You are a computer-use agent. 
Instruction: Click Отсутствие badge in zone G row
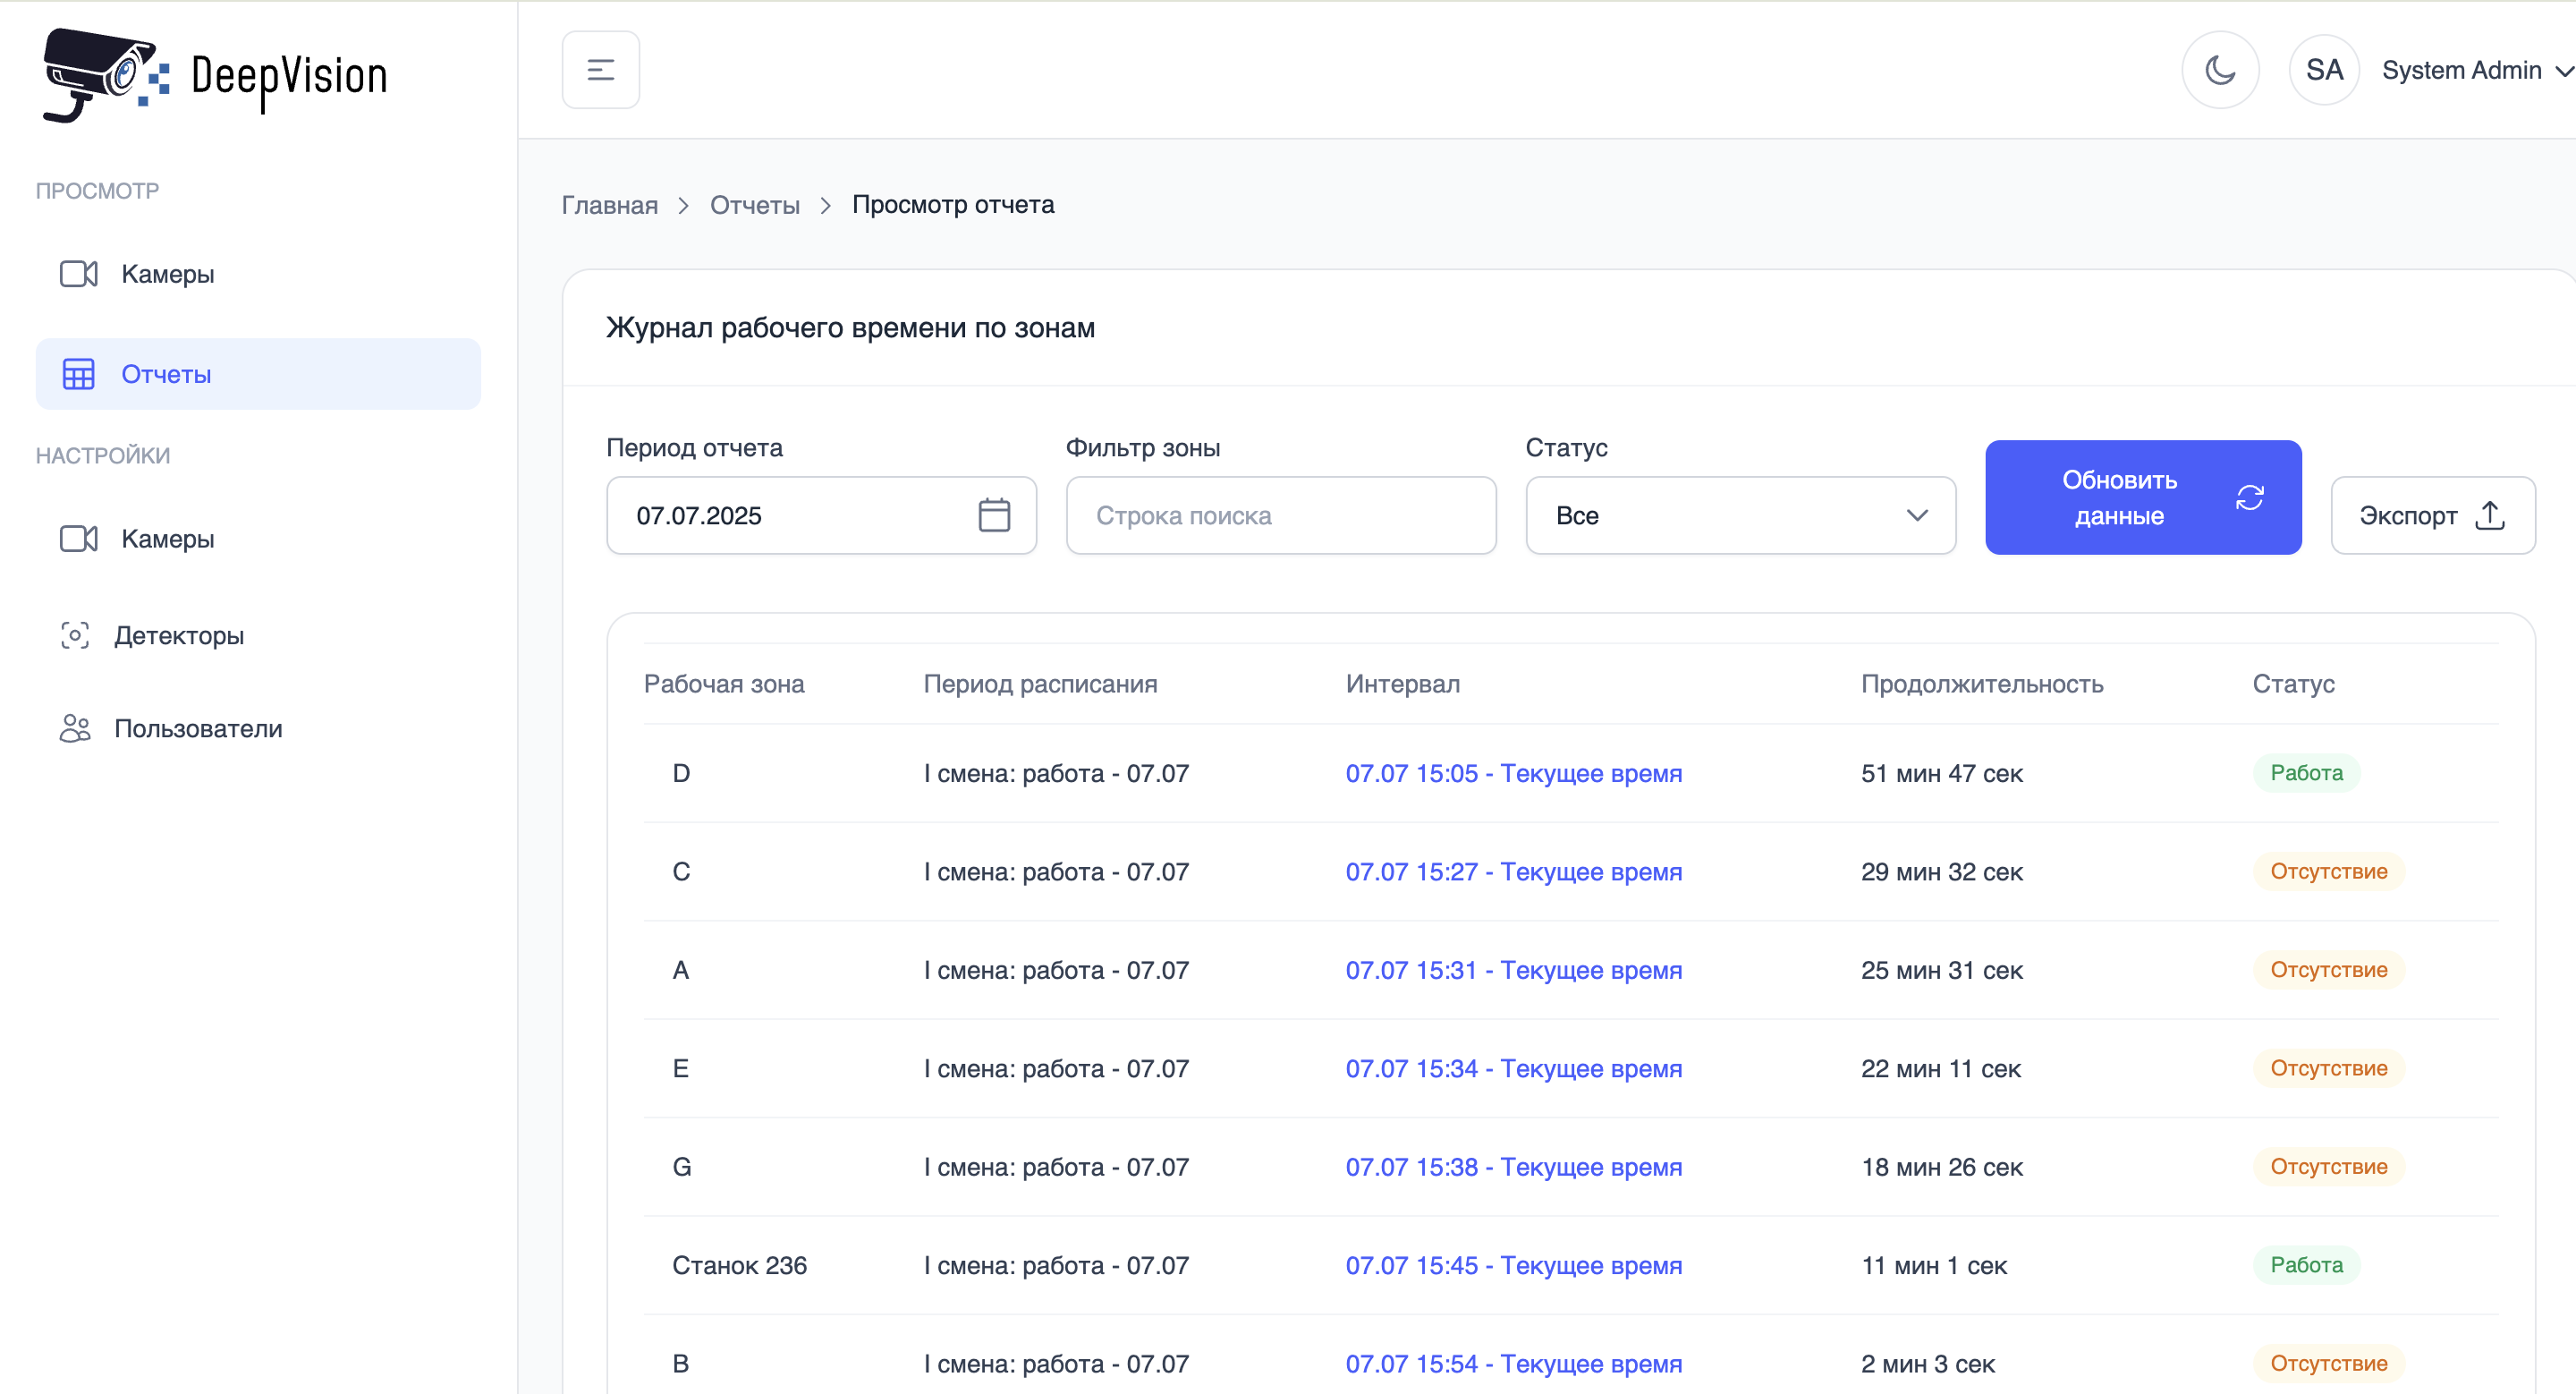2328,1167
